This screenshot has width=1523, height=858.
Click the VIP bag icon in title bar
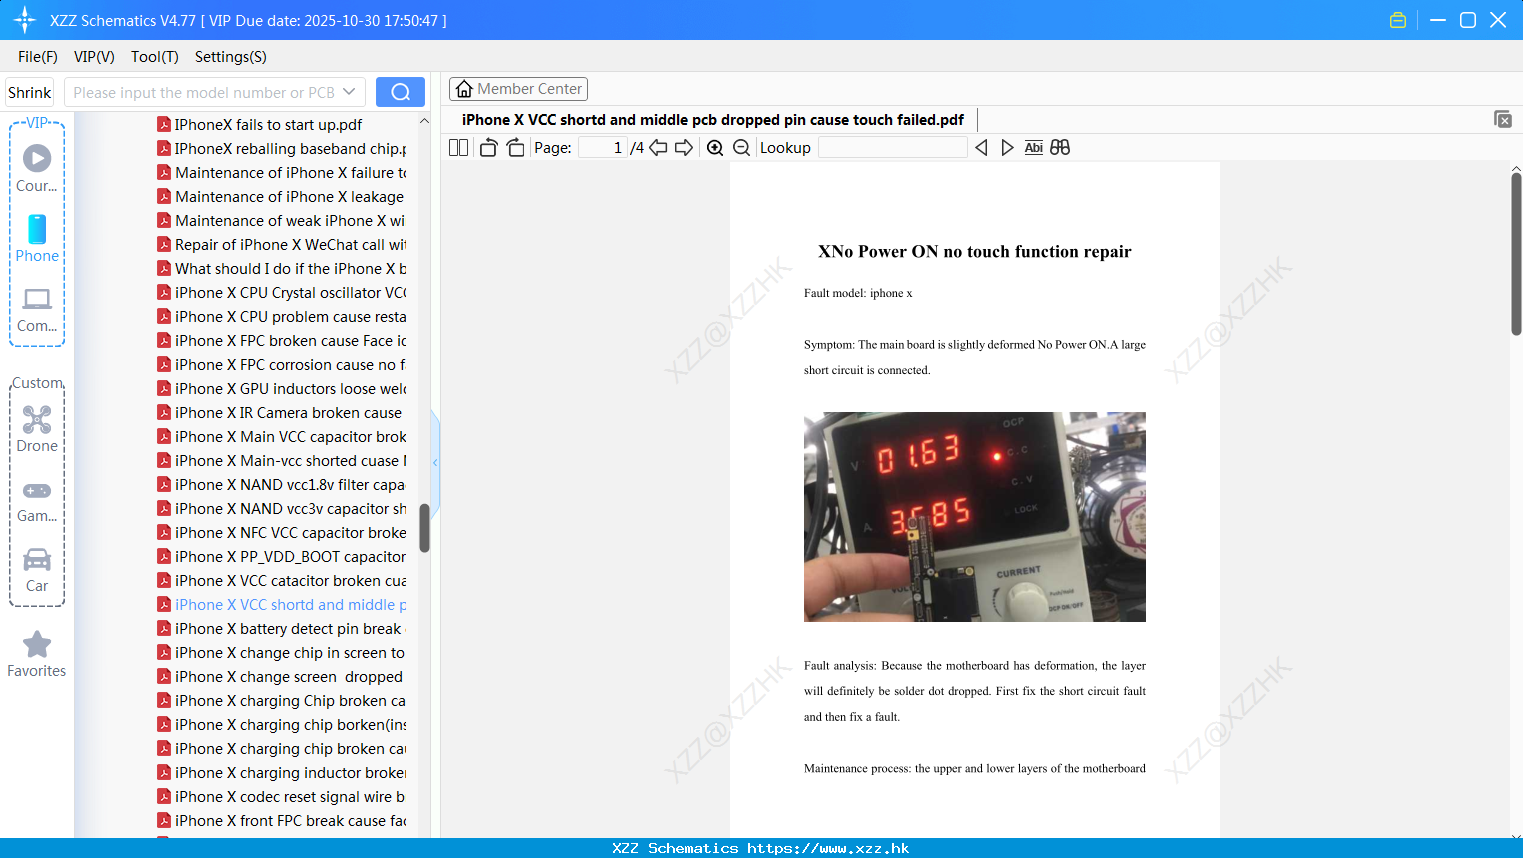[1398, 20]
